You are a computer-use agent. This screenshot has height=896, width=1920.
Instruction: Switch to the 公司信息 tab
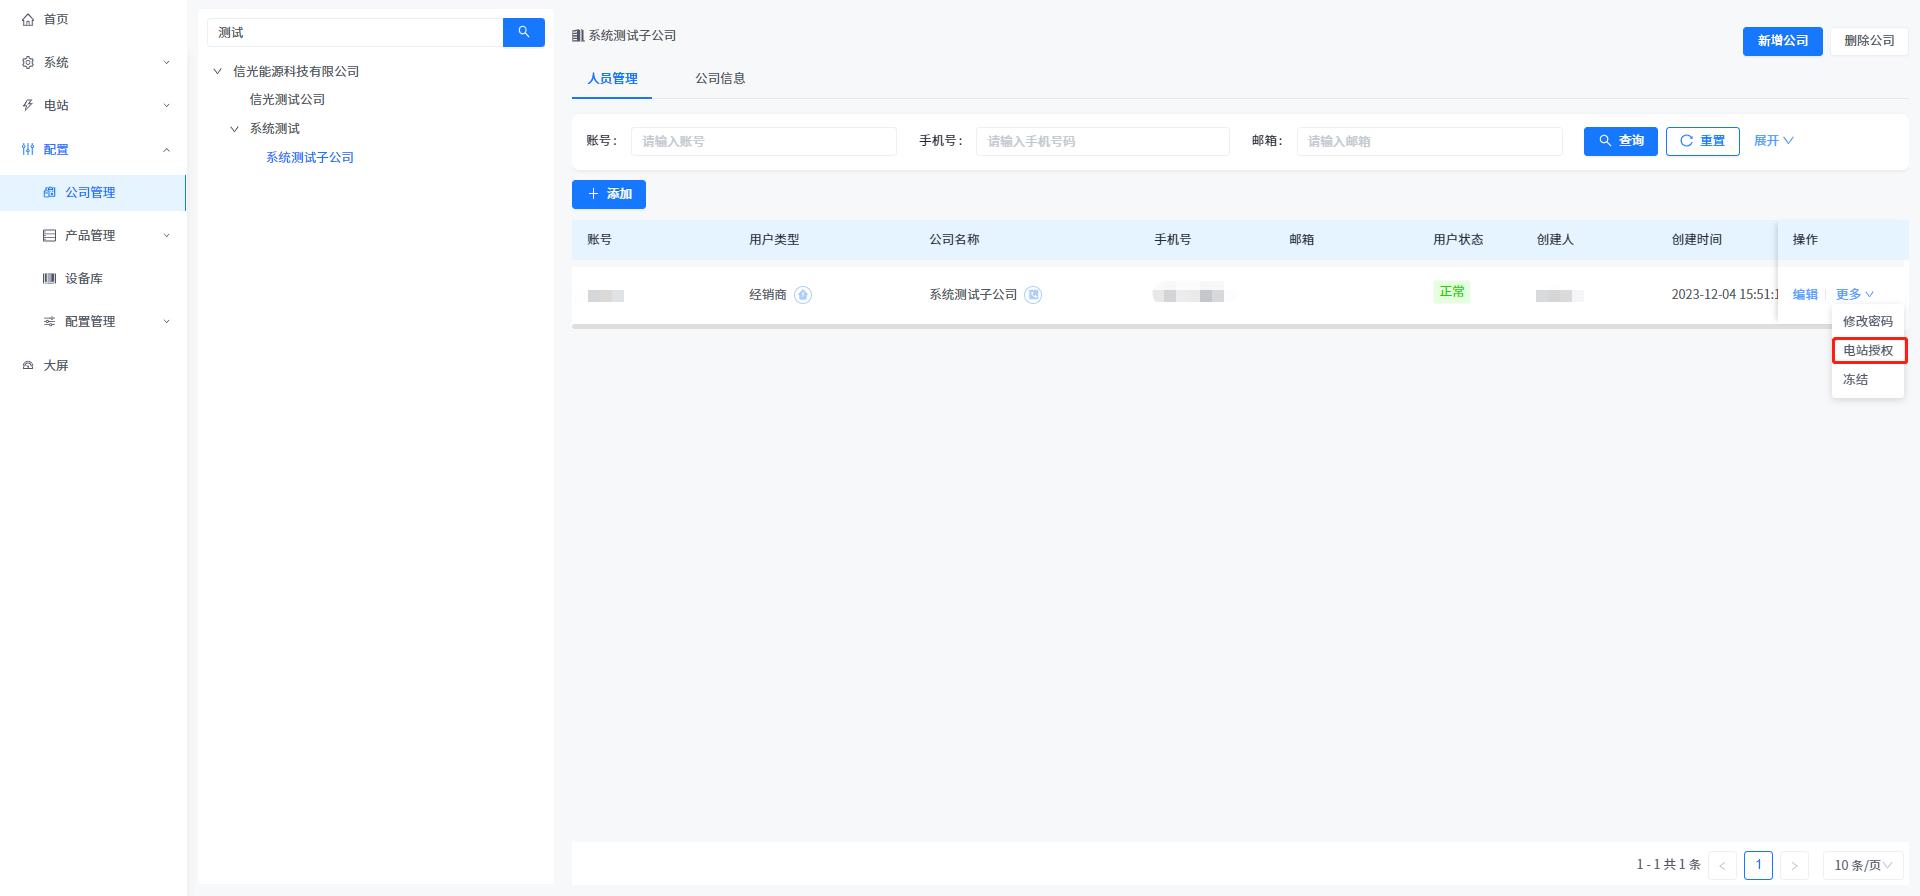[x=720, y=79]
